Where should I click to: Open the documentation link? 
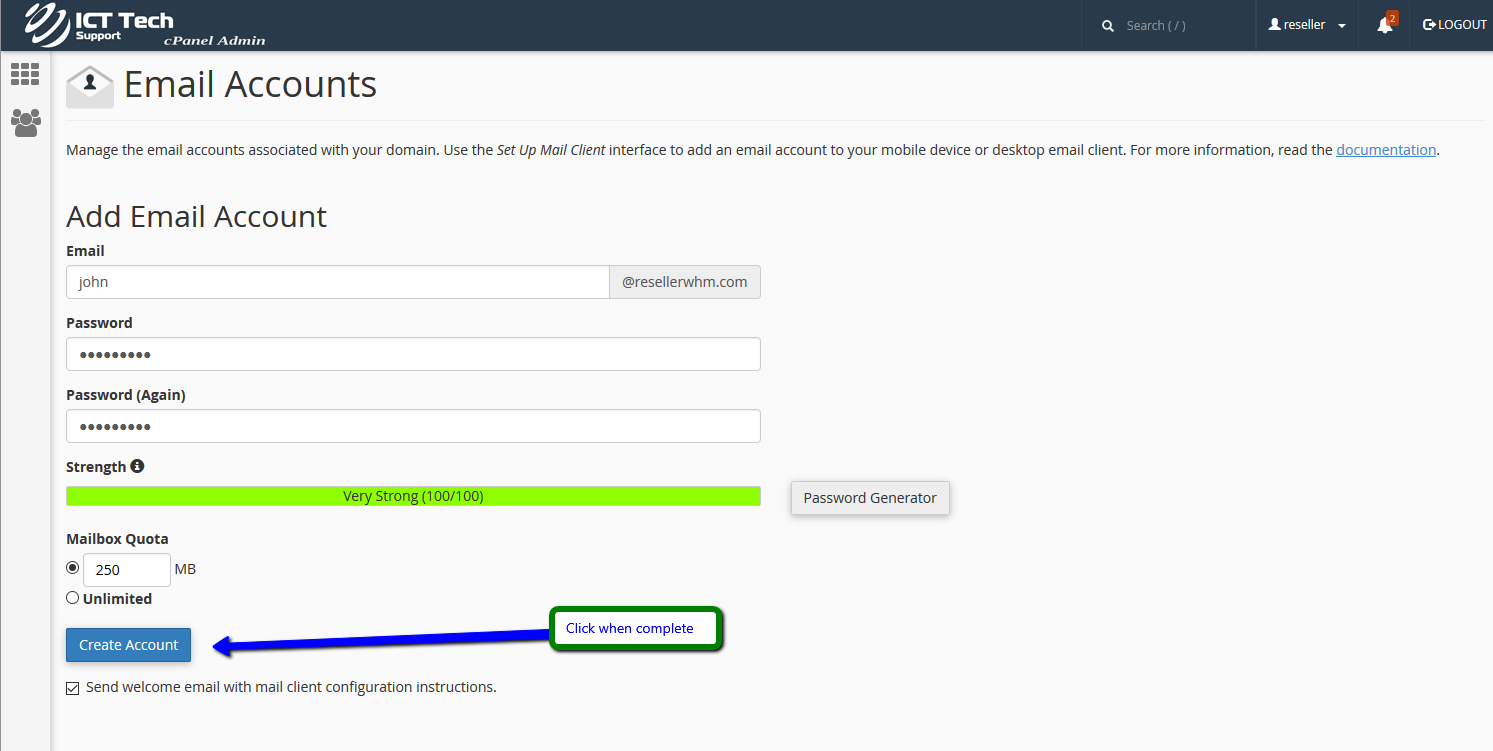(x=1386, y=150)
